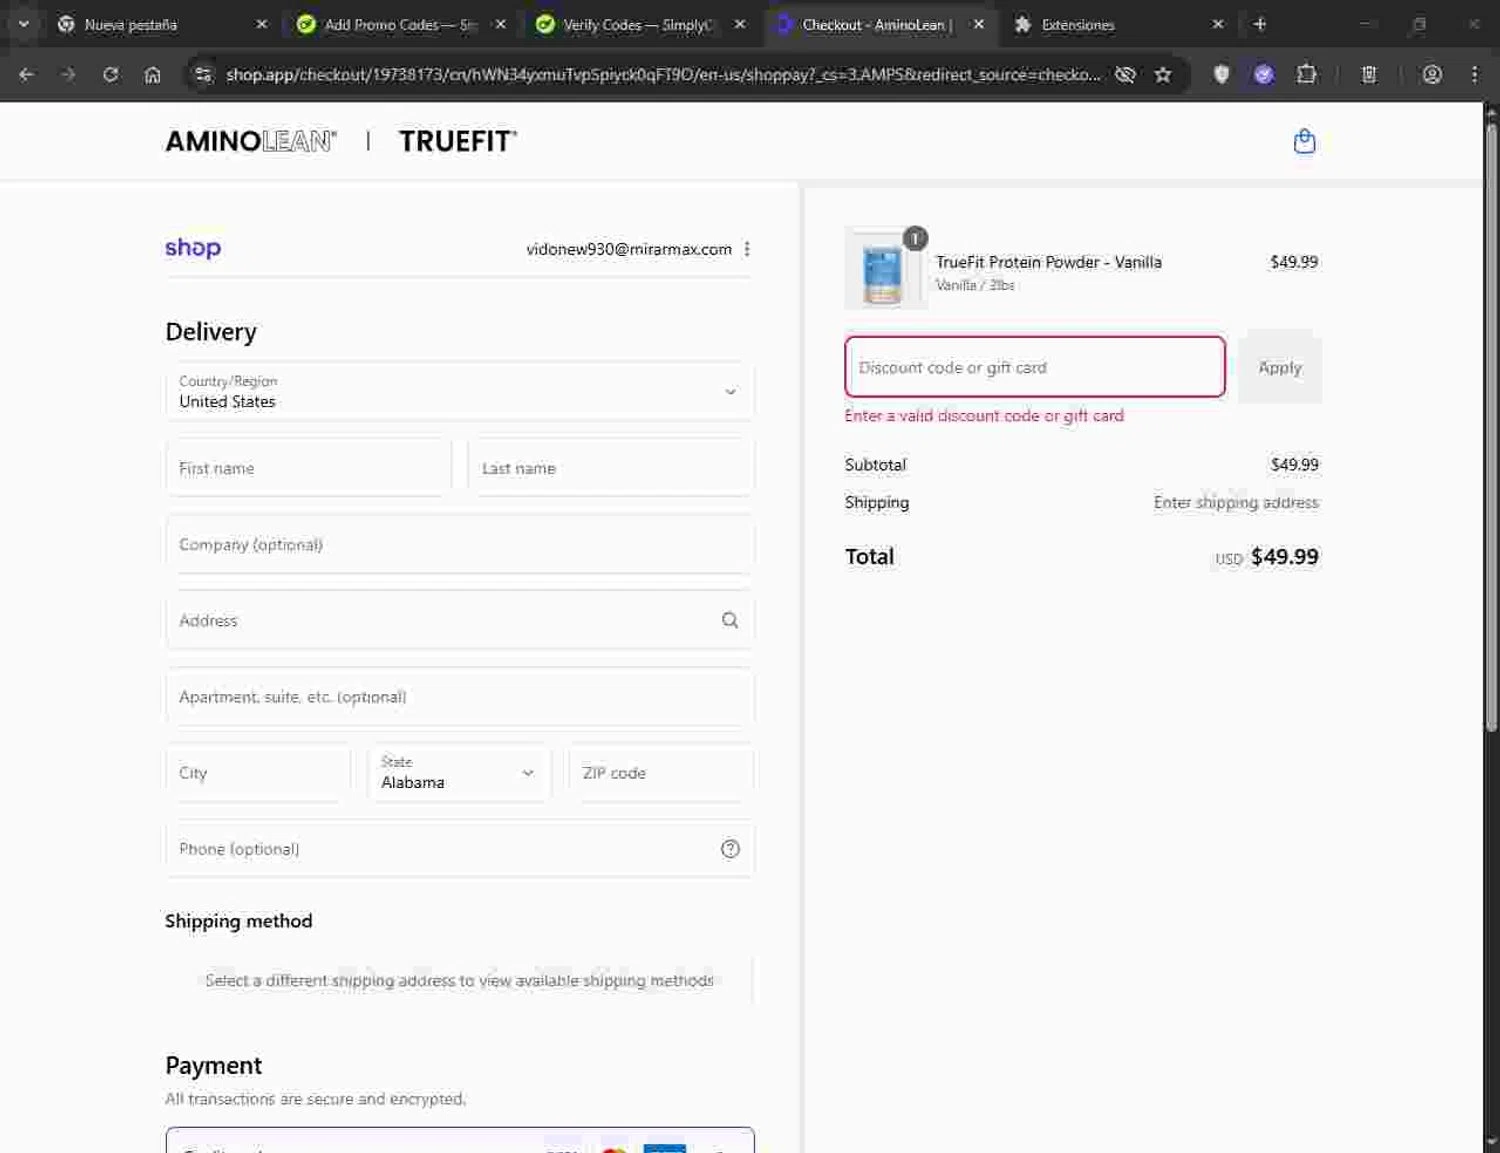Open the tab search dropdown arrow
This screenshot has width=1500, height=1153.
tap(23, 24)
